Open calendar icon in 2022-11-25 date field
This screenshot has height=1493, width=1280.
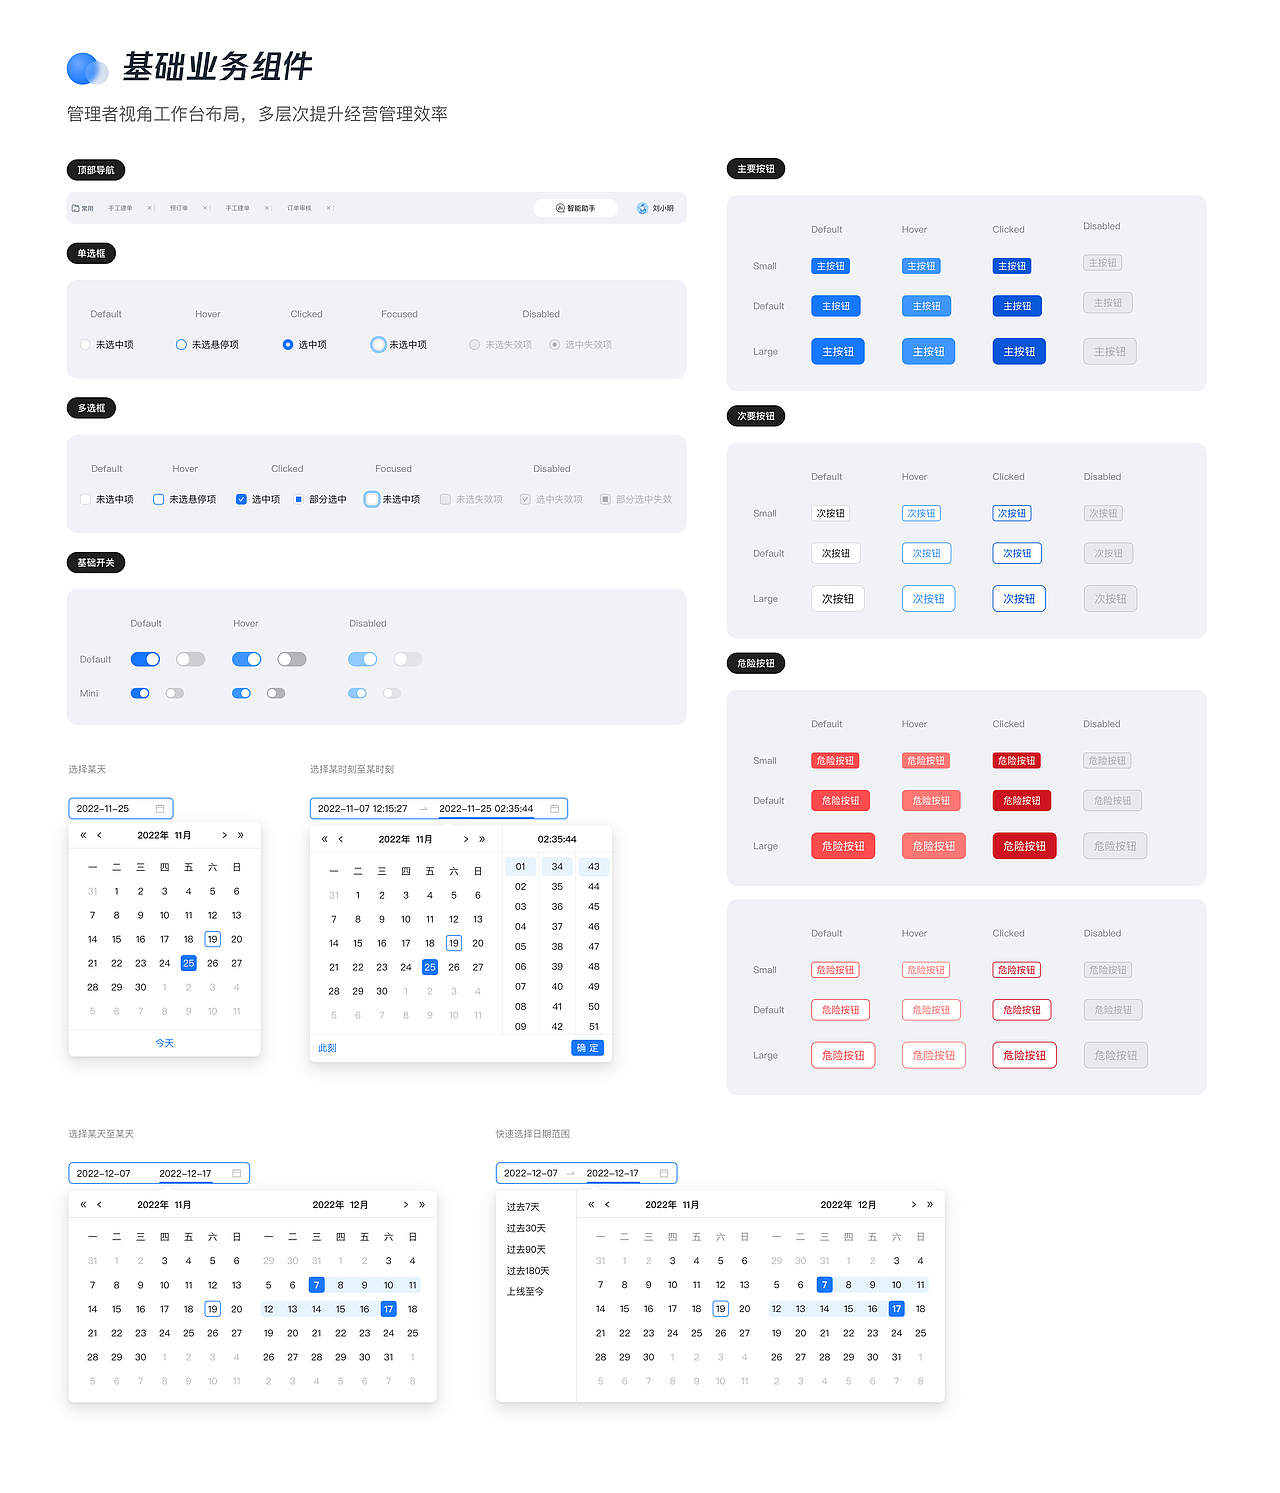[x=160, y=808]
